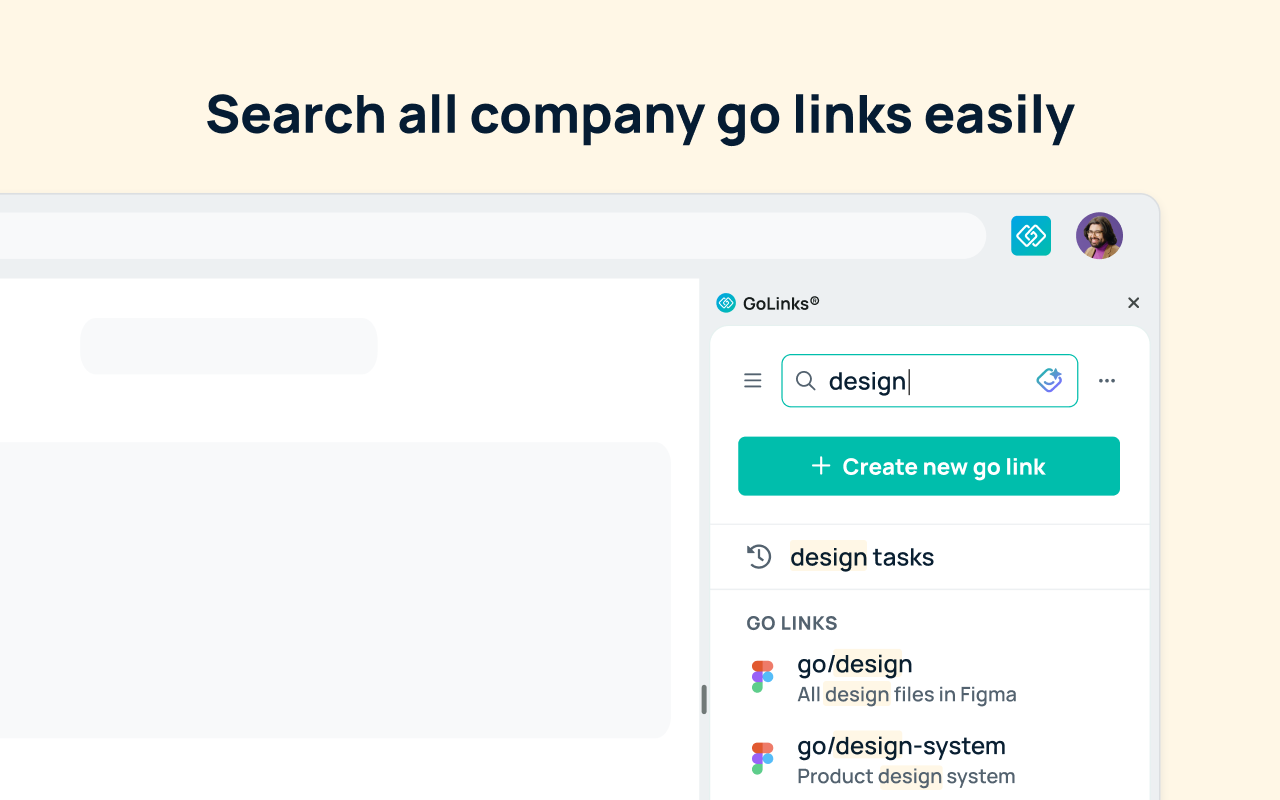Open the three-dot more options menu

(1107, 381)
